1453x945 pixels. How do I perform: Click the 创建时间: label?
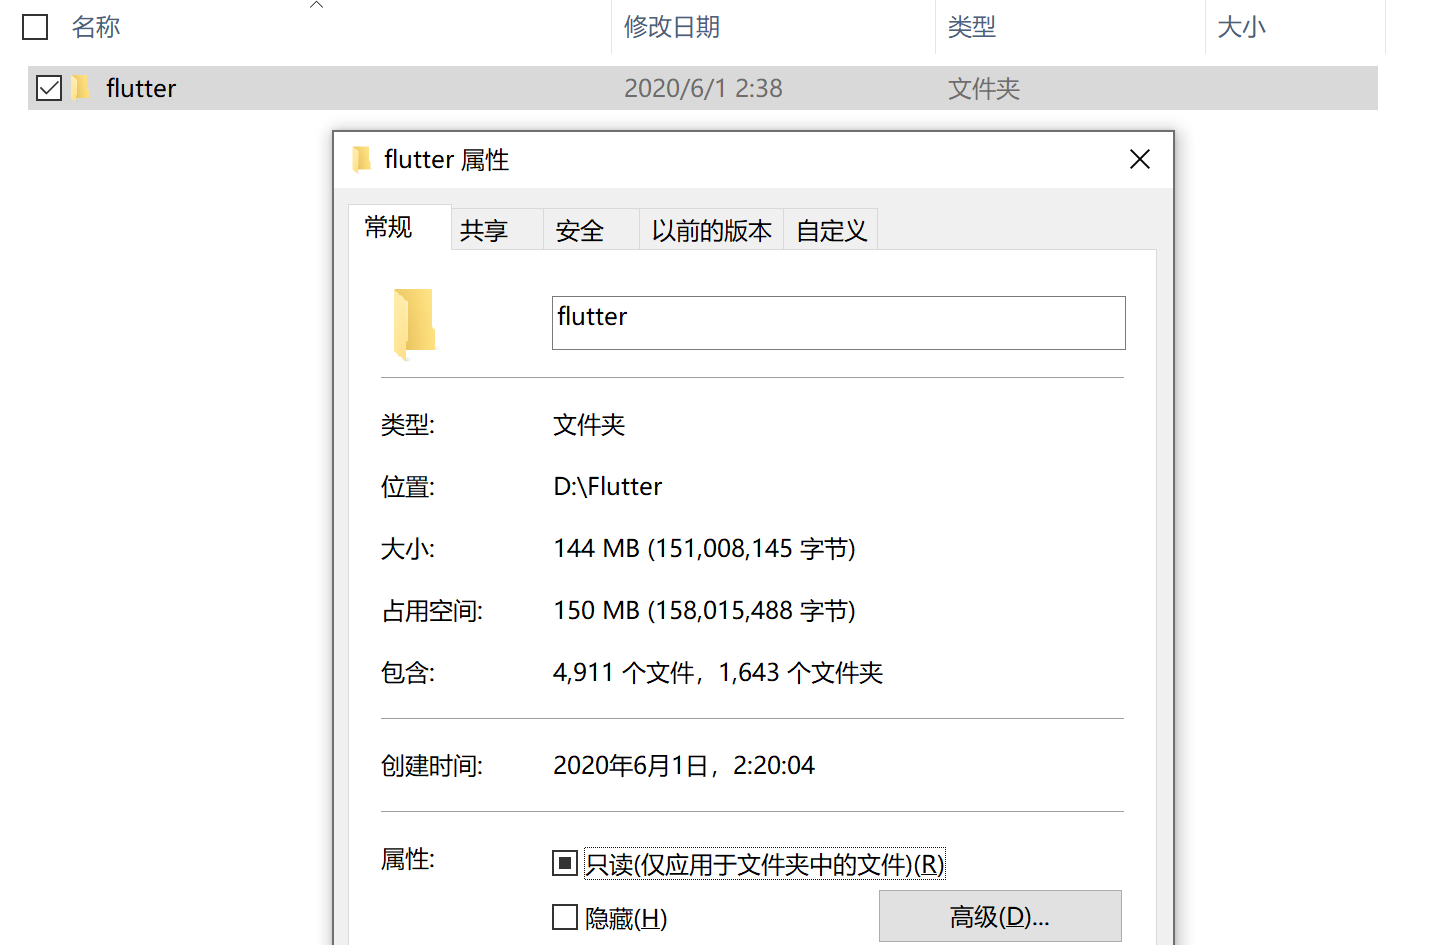pos(432,766)
